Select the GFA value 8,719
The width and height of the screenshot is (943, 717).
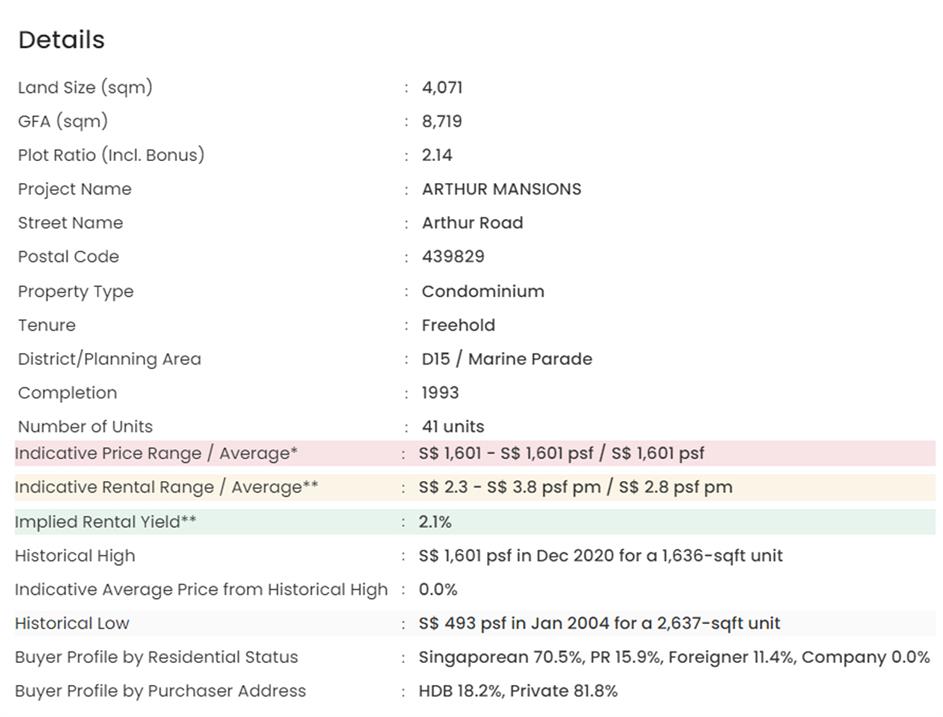pos(442,122)
